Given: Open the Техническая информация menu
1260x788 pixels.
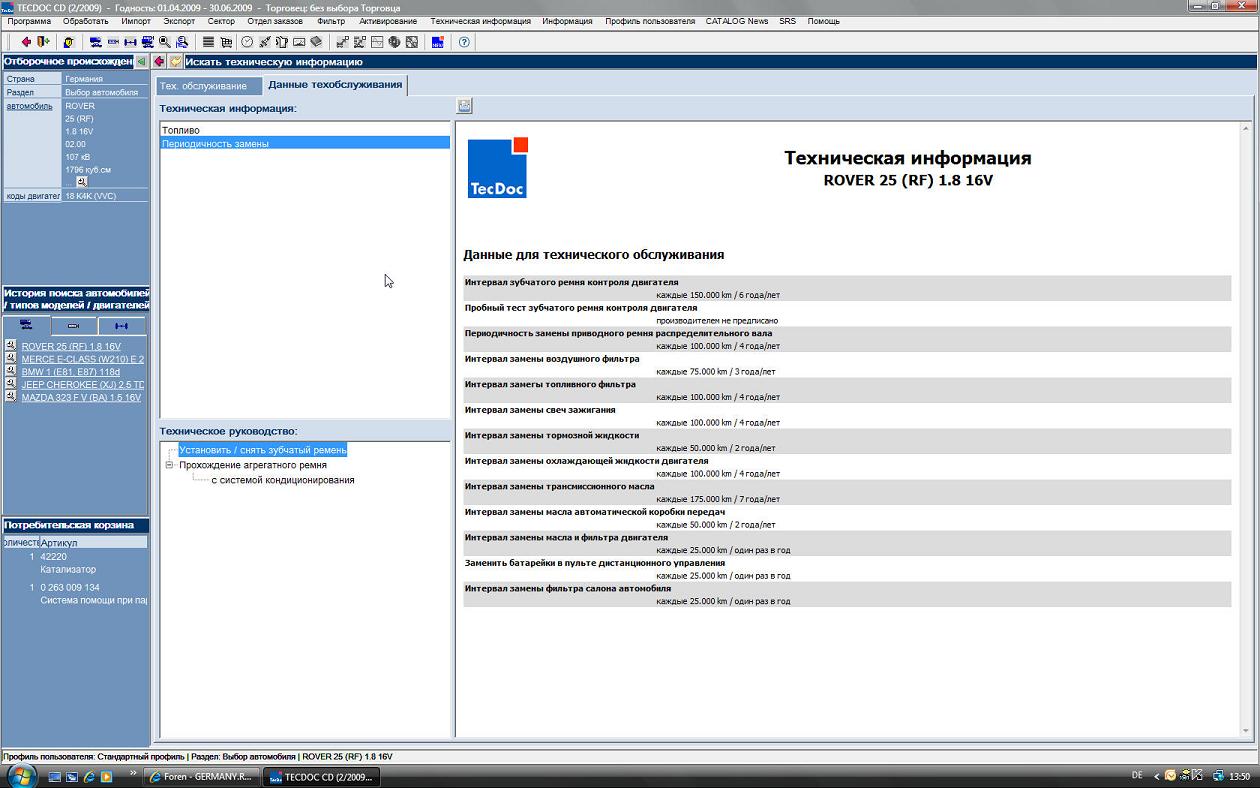Looking at the screenshot, I should [480, 21].
